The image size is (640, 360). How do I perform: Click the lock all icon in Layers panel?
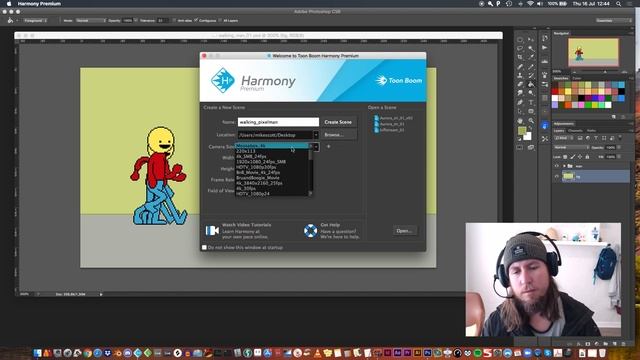tap(587, 157)
